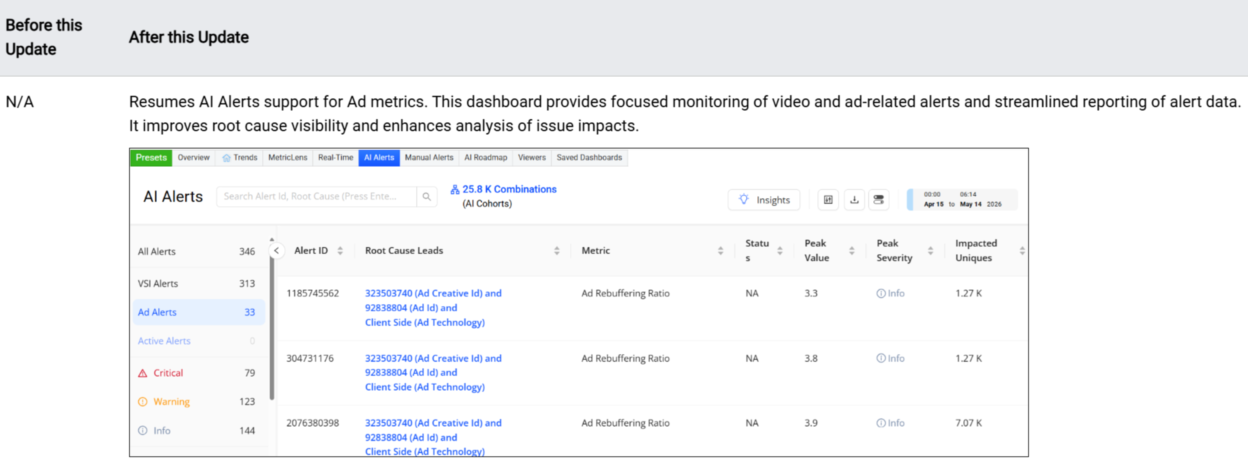Open the Manual Alerts tab
This screenshot has height=469, width=1248.
coord(429,157)
